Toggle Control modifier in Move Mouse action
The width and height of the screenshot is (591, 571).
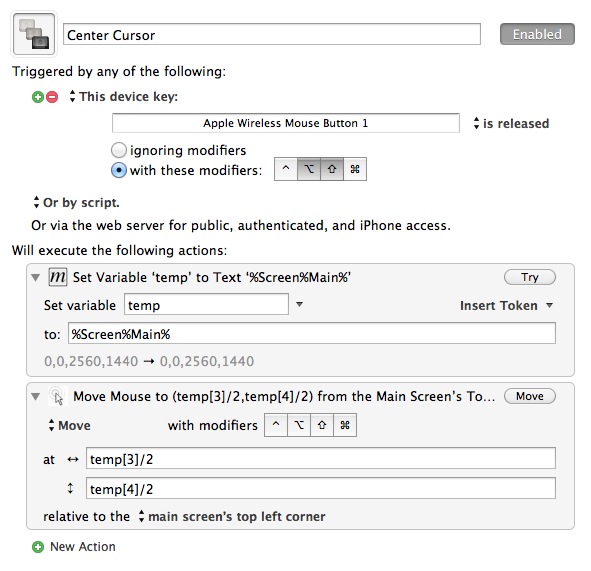(276, 425)
